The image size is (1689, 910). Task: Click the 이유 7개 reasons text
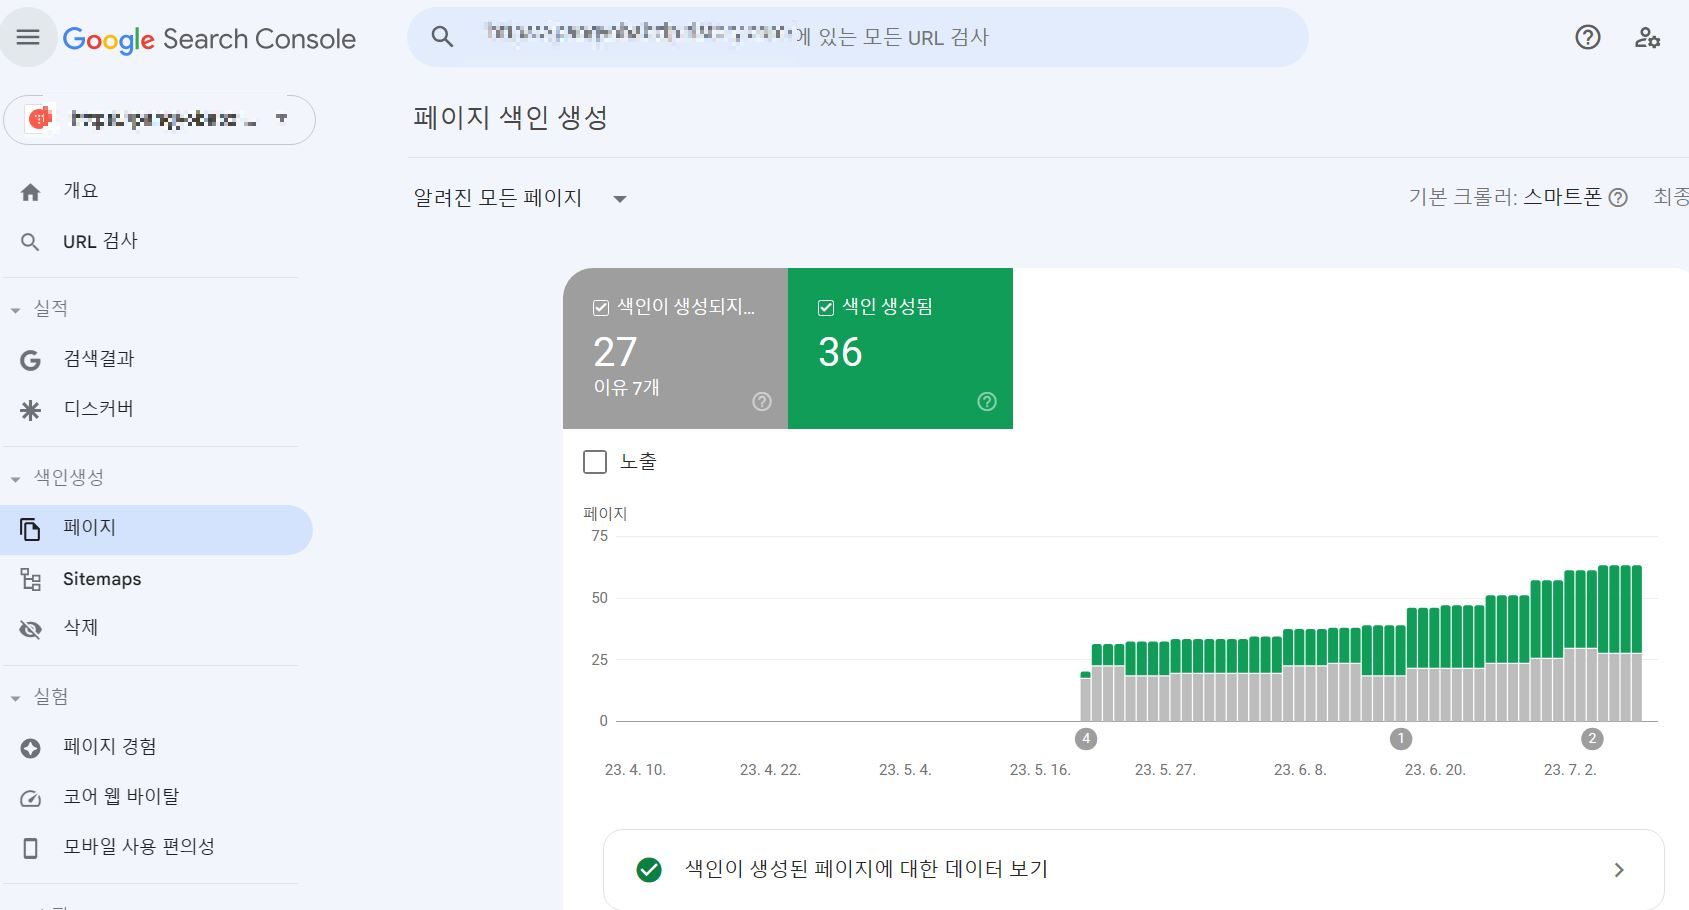pos(627,387)
